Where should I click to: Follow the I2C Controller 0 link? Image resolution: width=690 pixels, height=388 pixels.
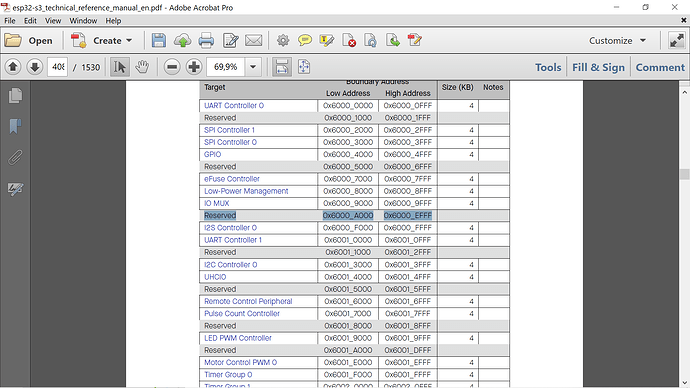pyautogui.click(x=231, y=265)
